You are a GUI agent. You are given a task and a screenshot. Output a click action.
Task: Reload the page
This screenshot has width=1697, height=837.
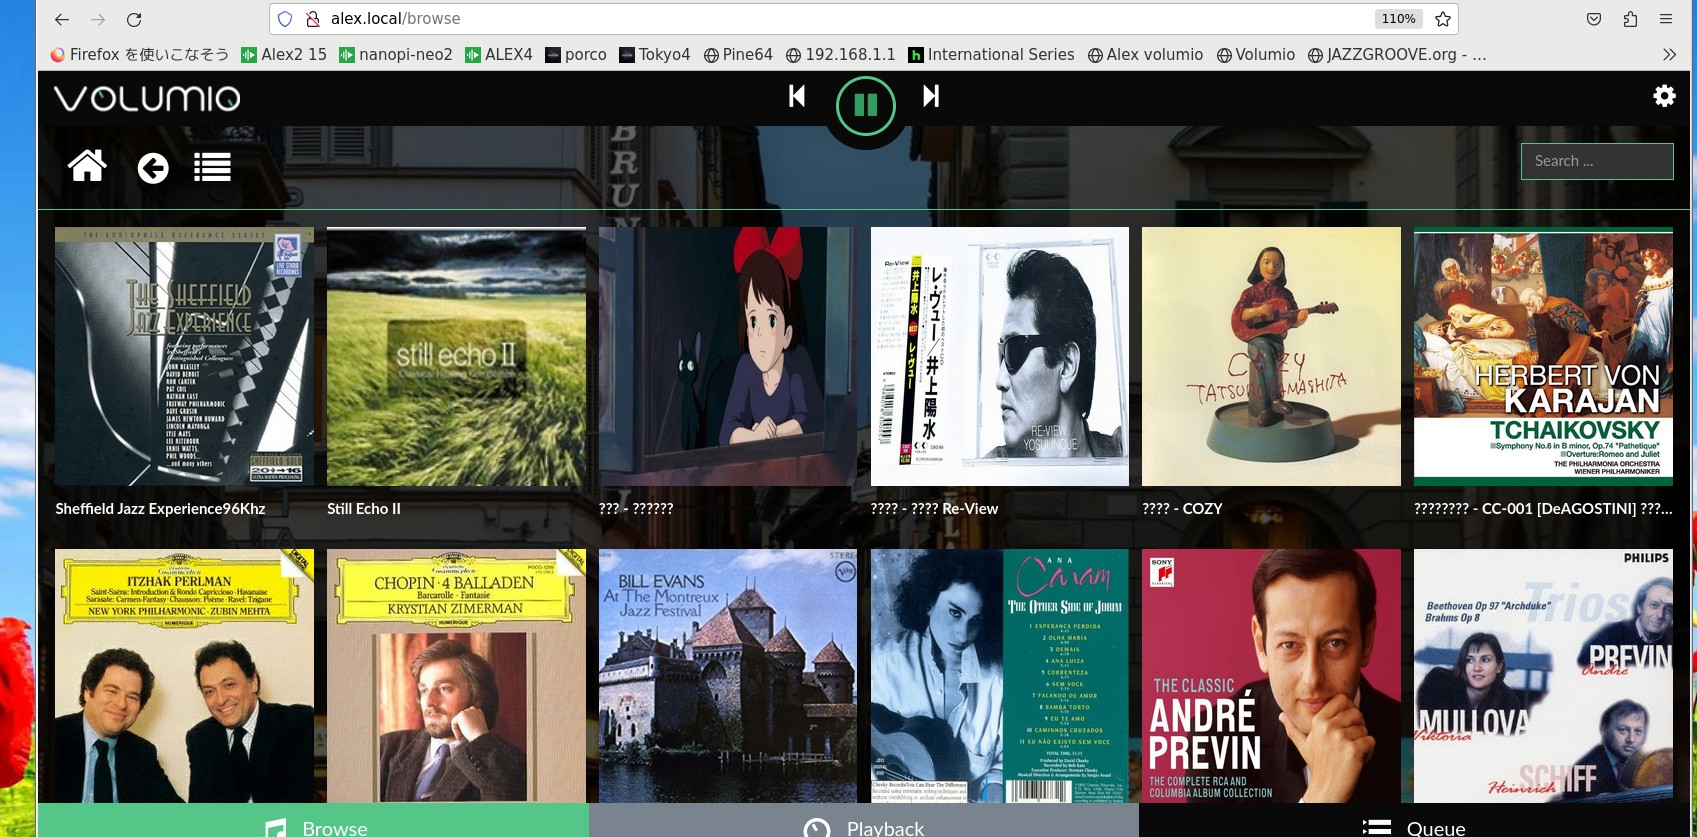coord(134,19)
